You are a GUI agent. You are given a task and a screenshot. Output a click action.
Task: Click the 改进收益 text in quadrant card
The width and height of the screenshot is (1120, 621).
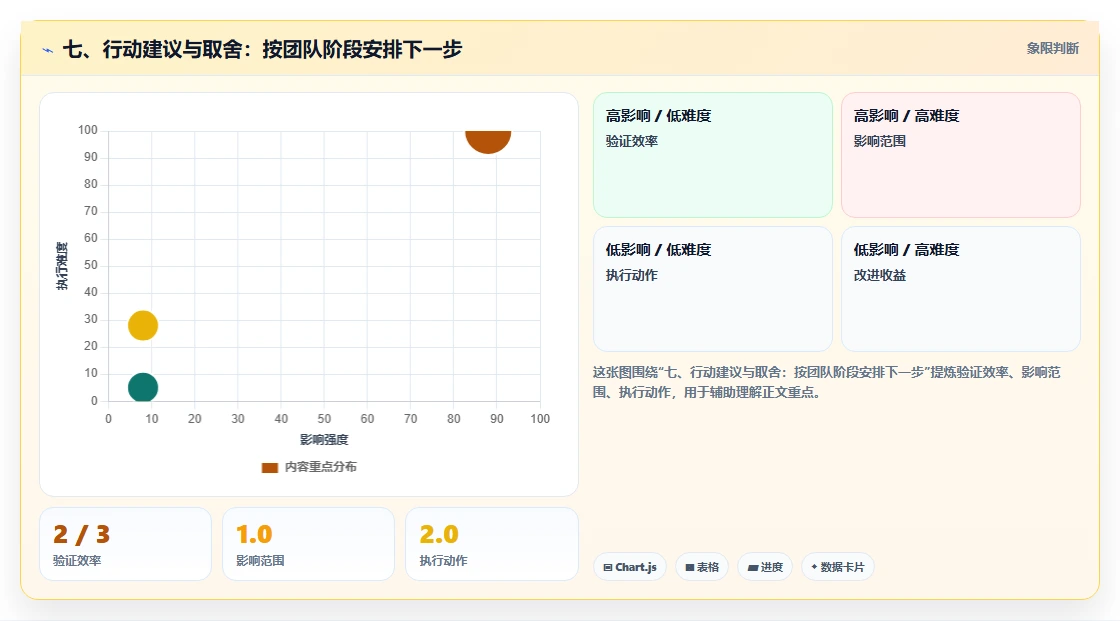879,275
